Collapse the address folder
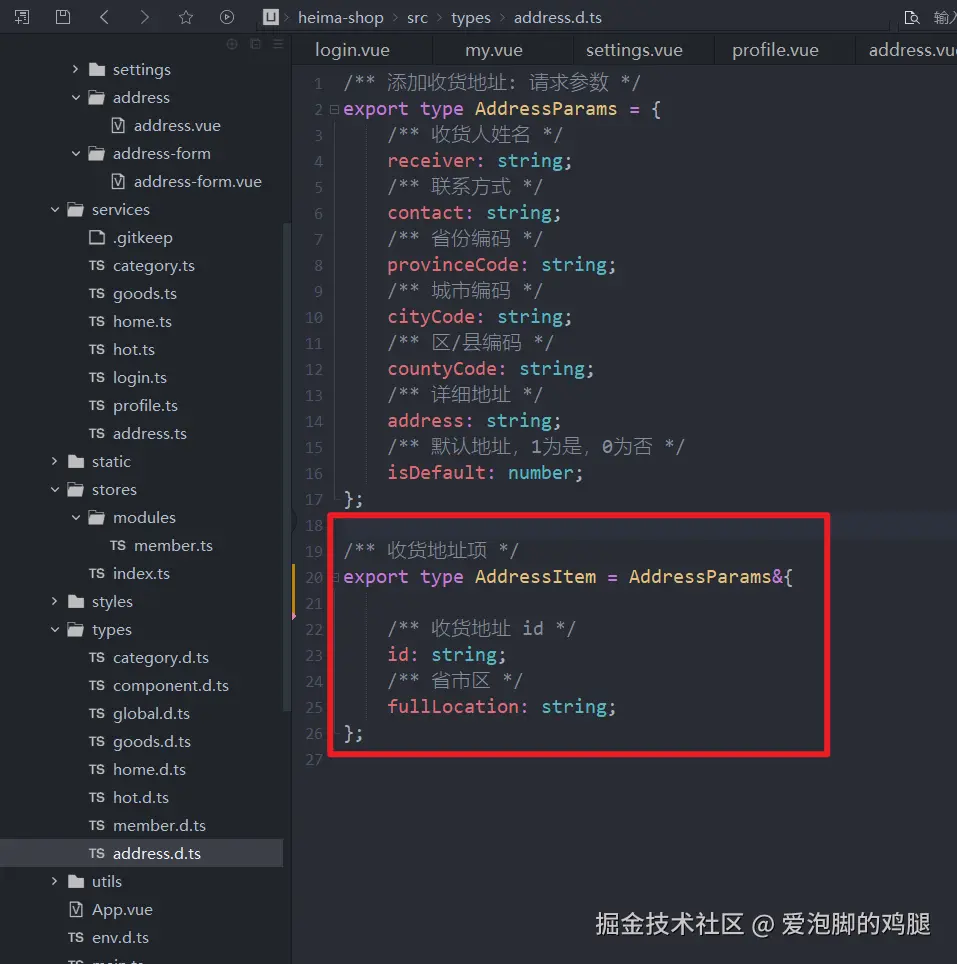Viewport: 957px width, 964px height. pyautogui.click(x=76, y=97)
